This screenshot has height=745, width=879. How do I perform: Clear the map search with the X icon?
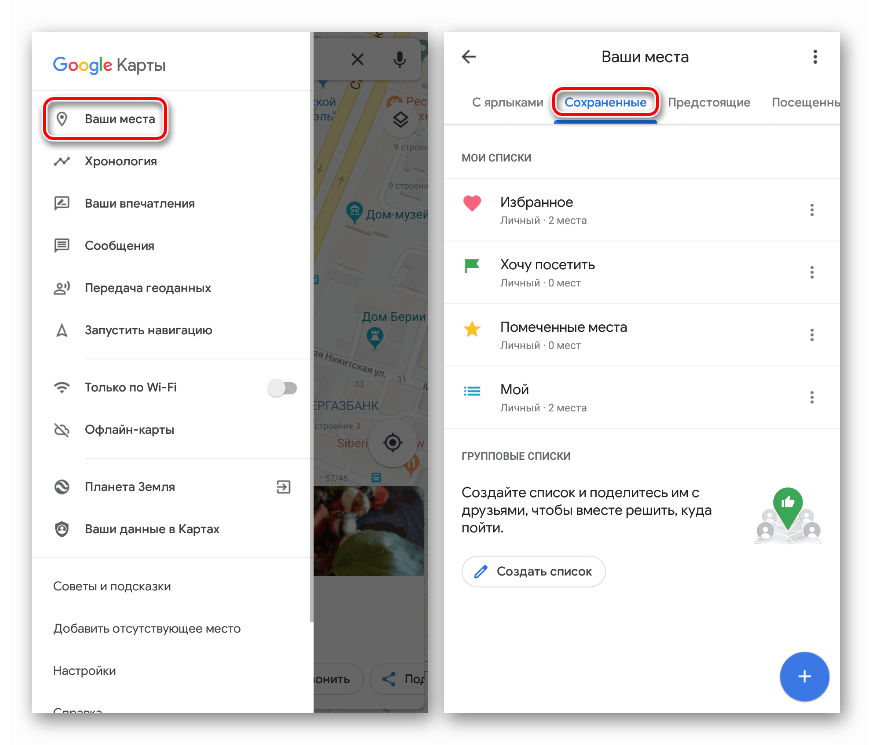tap(357, 59)
